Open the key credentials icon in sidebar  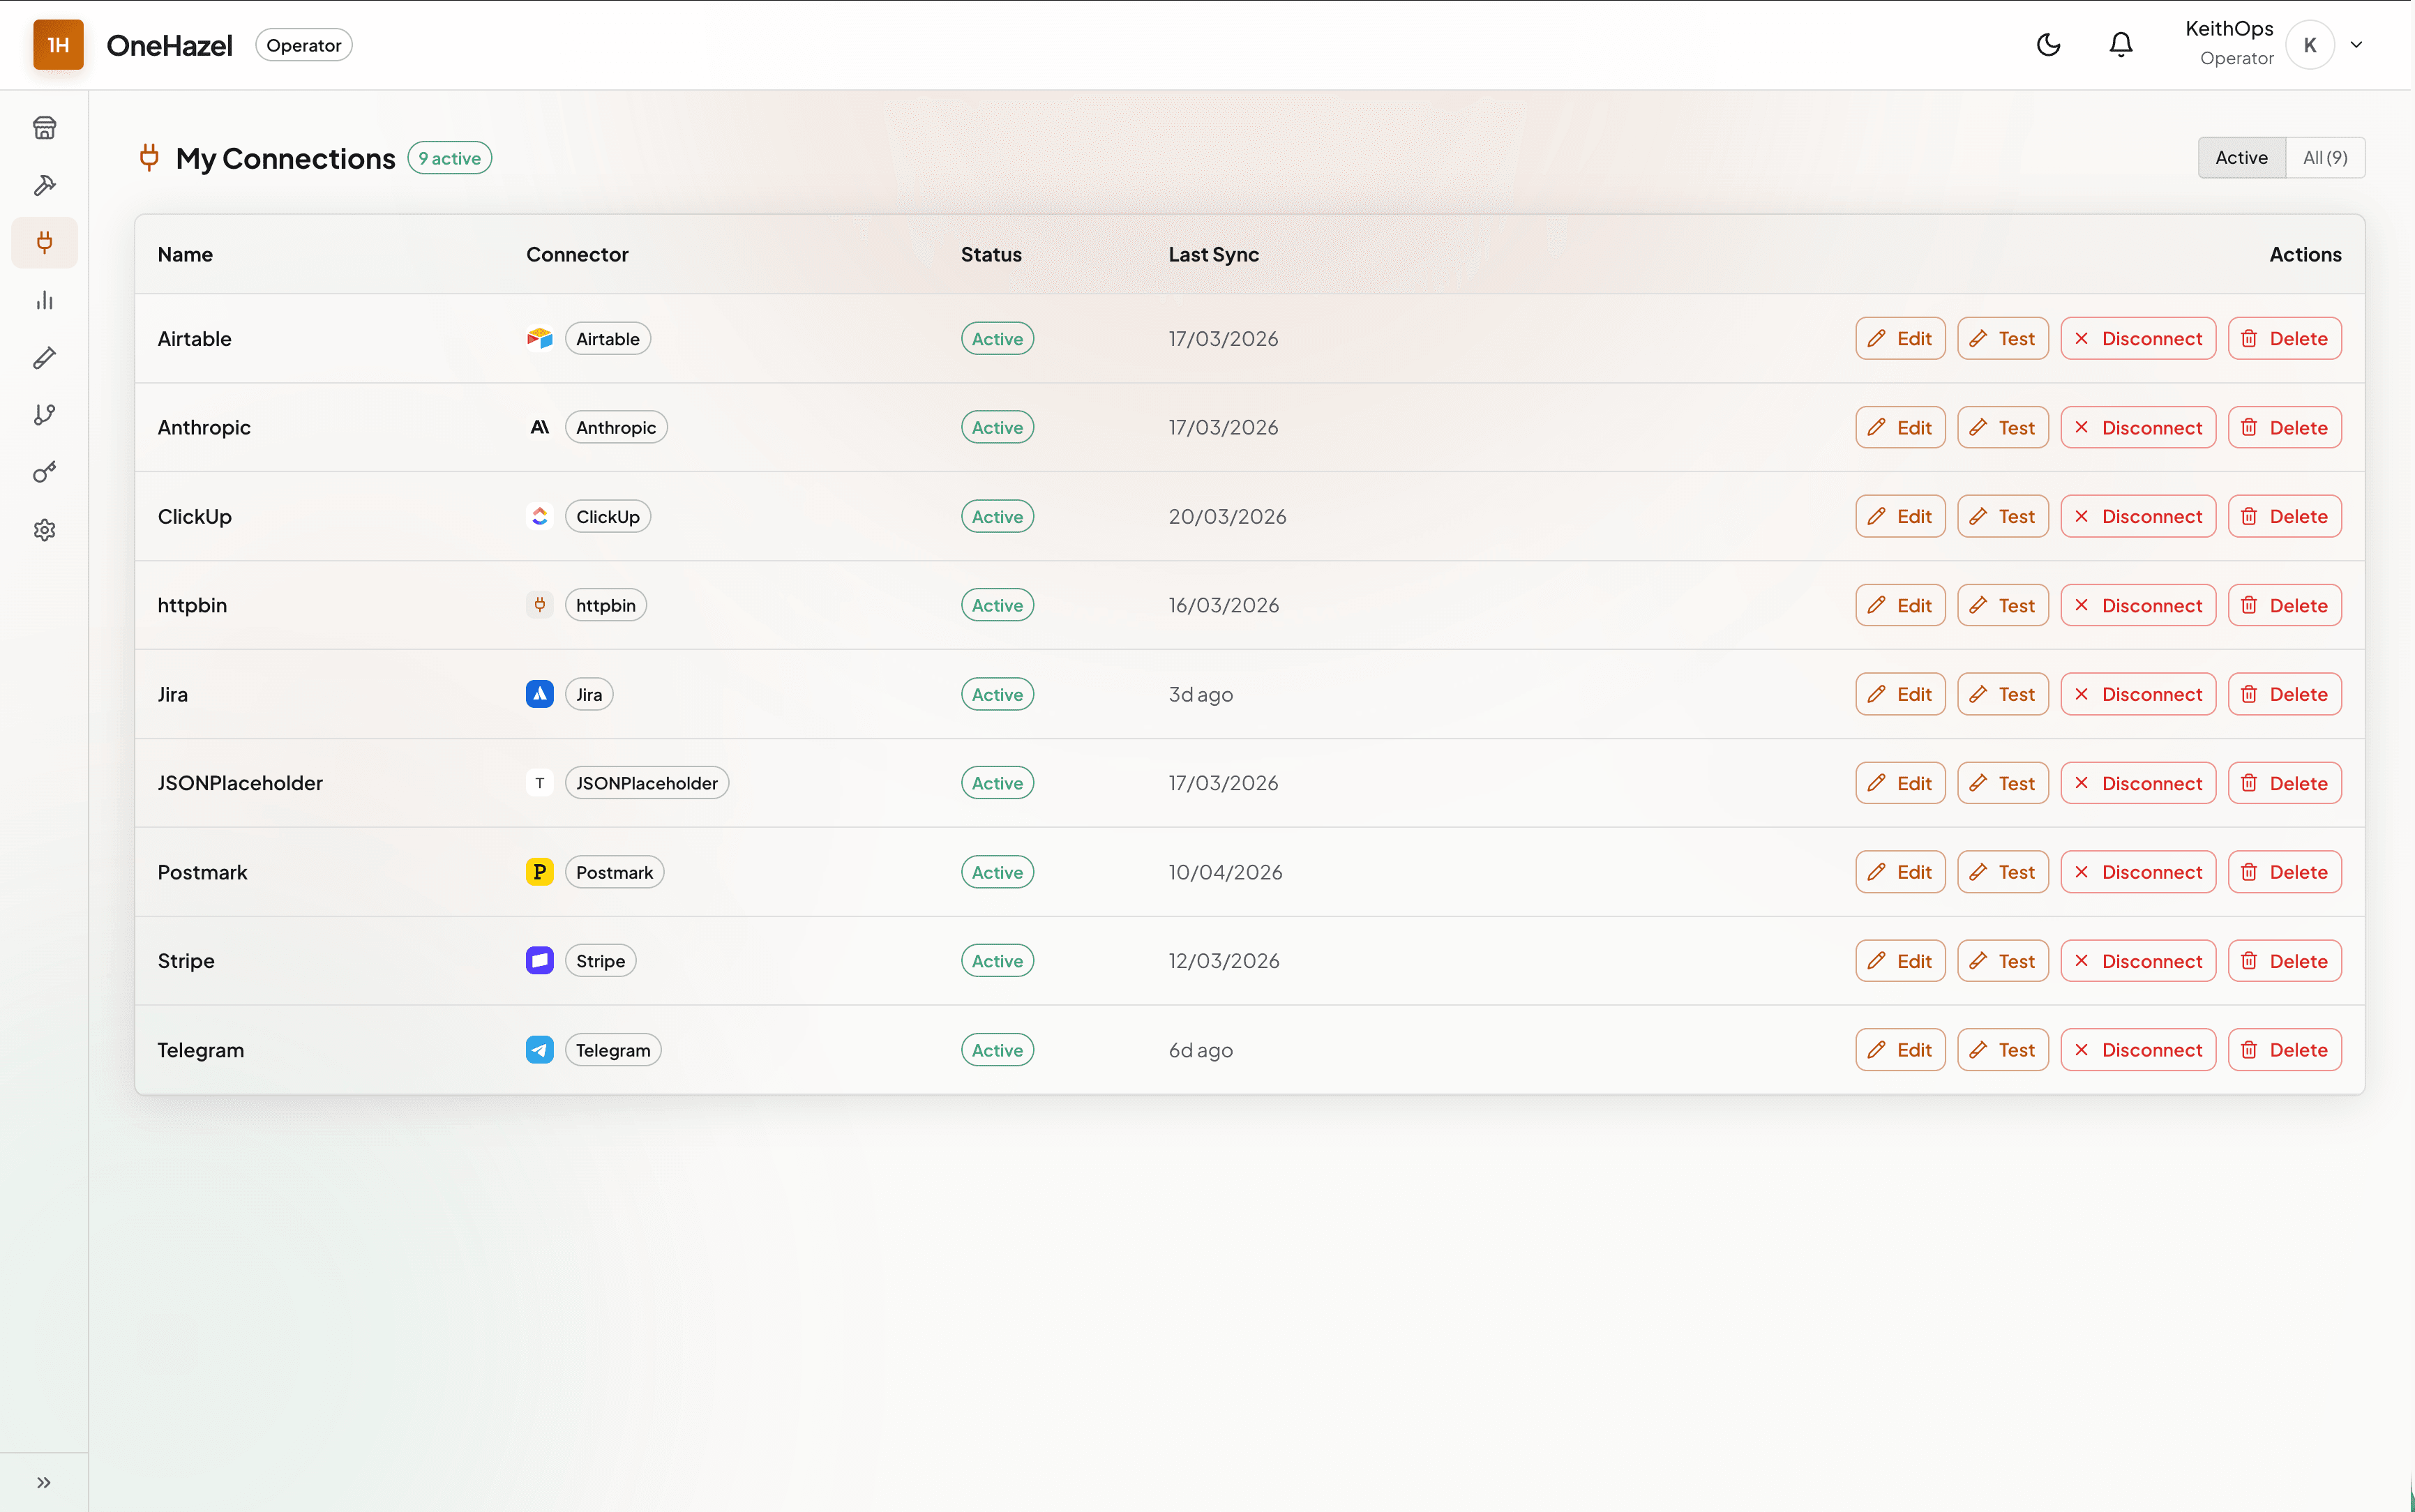[x=44, y=472]
